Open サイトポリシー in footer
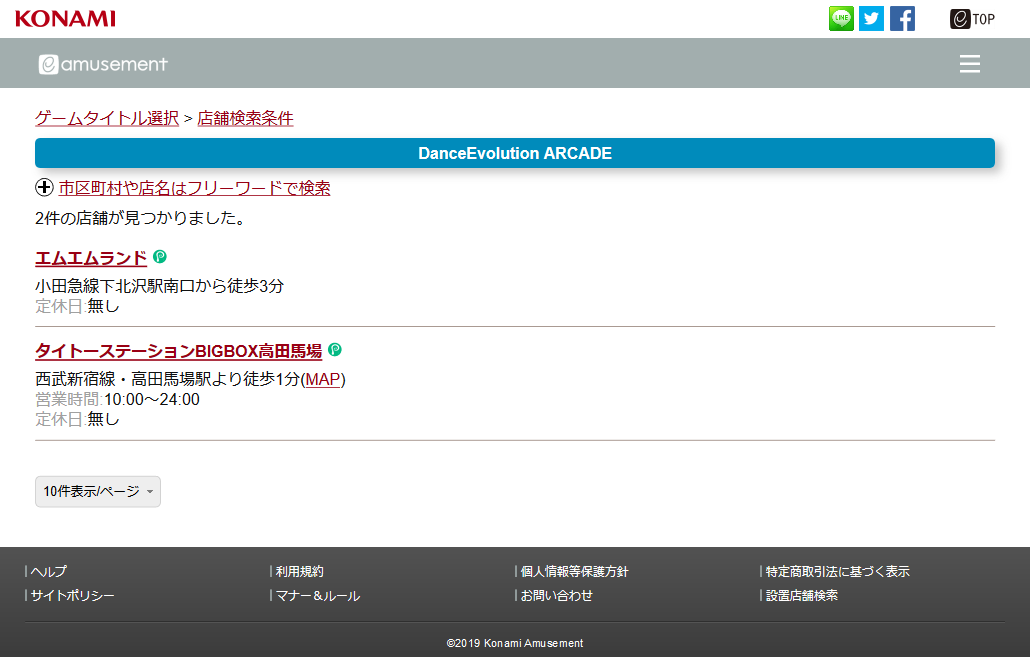The image size is (1030, 657). [x=72, y=595]
